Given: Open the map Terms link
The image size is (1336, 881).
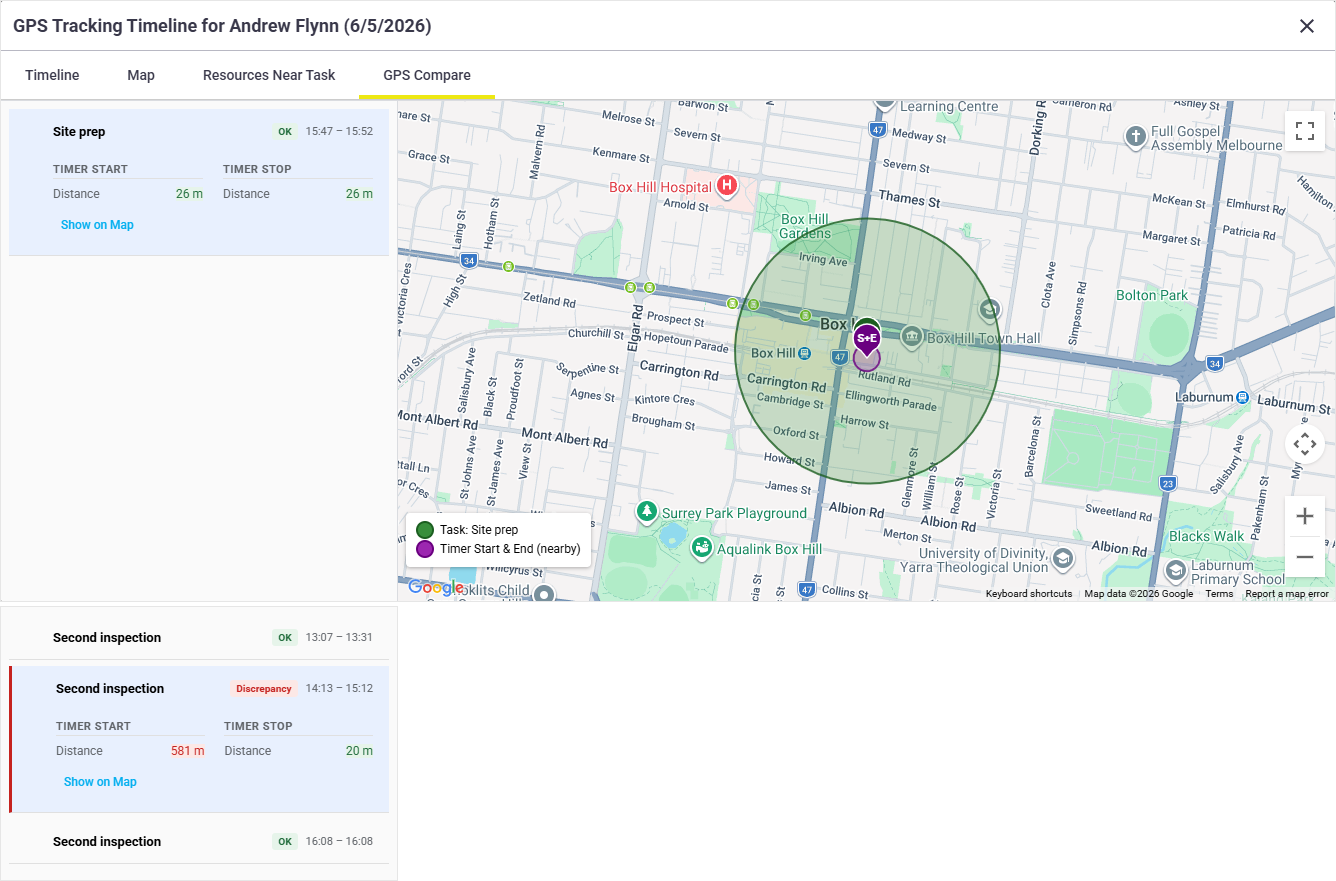Looking at the screenshot, I should click(x=1219, y=594).
